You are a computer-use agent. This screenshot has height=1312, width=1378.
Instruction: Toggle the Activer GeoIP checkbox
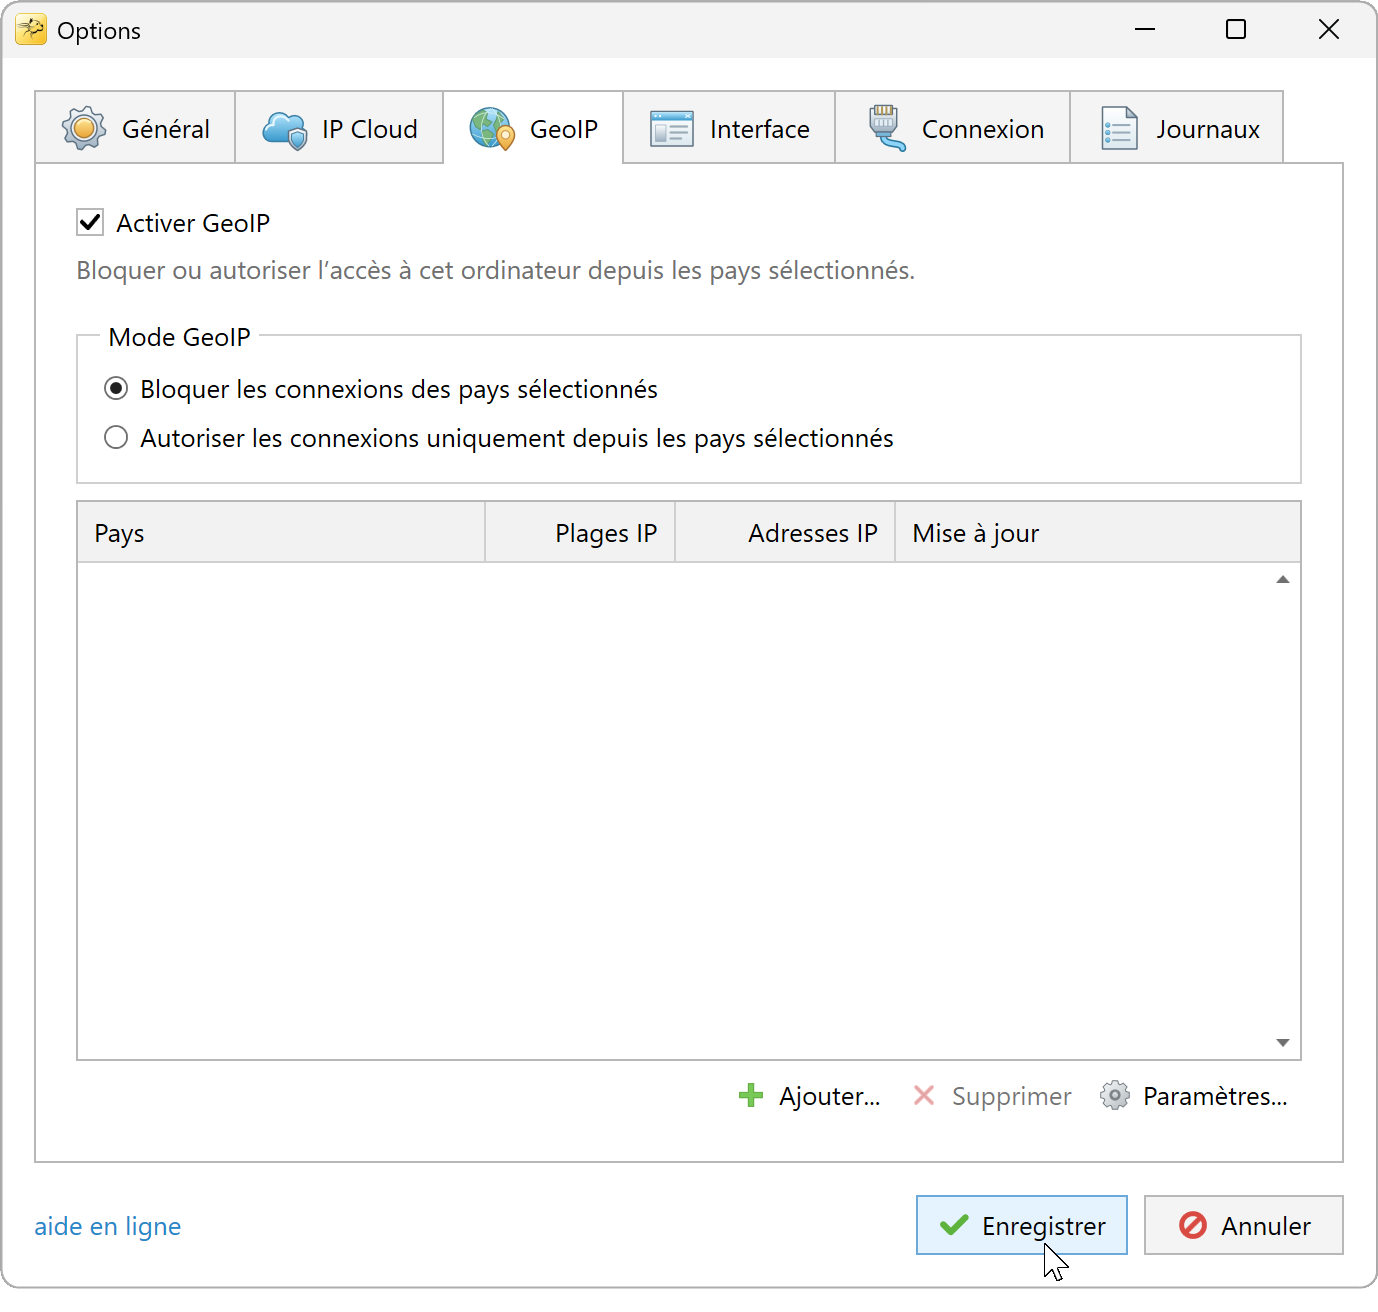(x=90, y=222)
